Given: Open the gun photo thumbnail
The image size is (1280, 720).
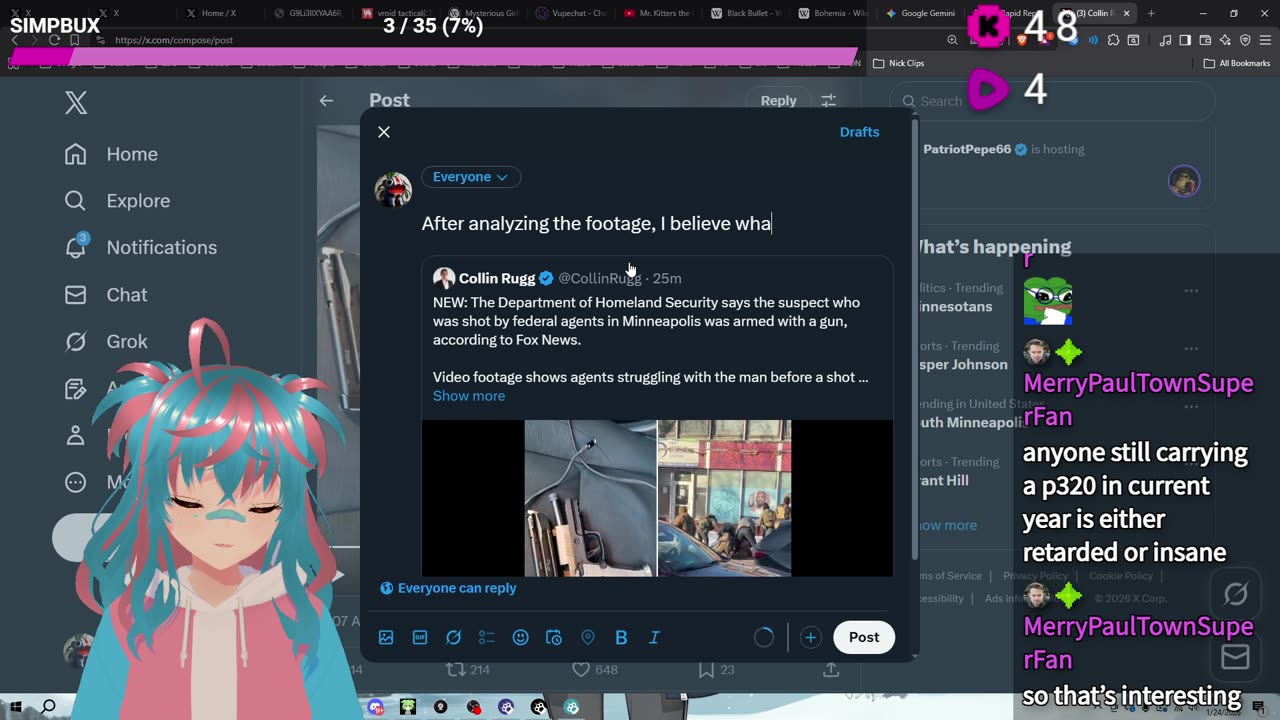Looking at the screenshot, I should click(590, 498).
